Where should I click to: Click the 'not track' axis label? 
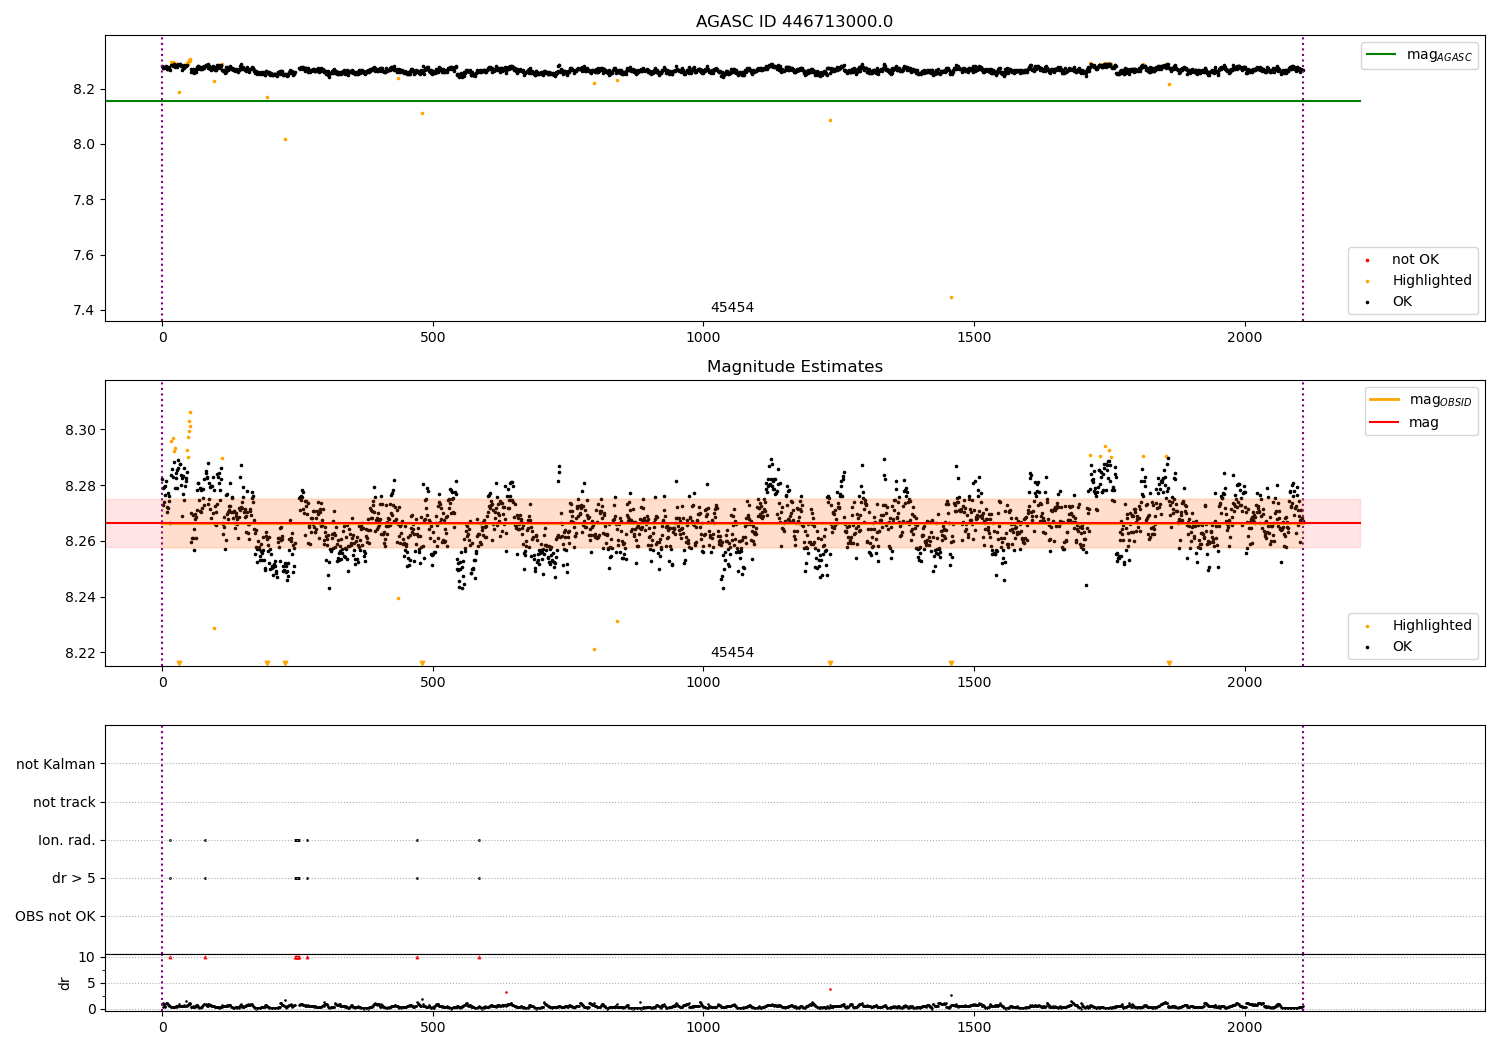pyautogui.click(x=64, y=803)
